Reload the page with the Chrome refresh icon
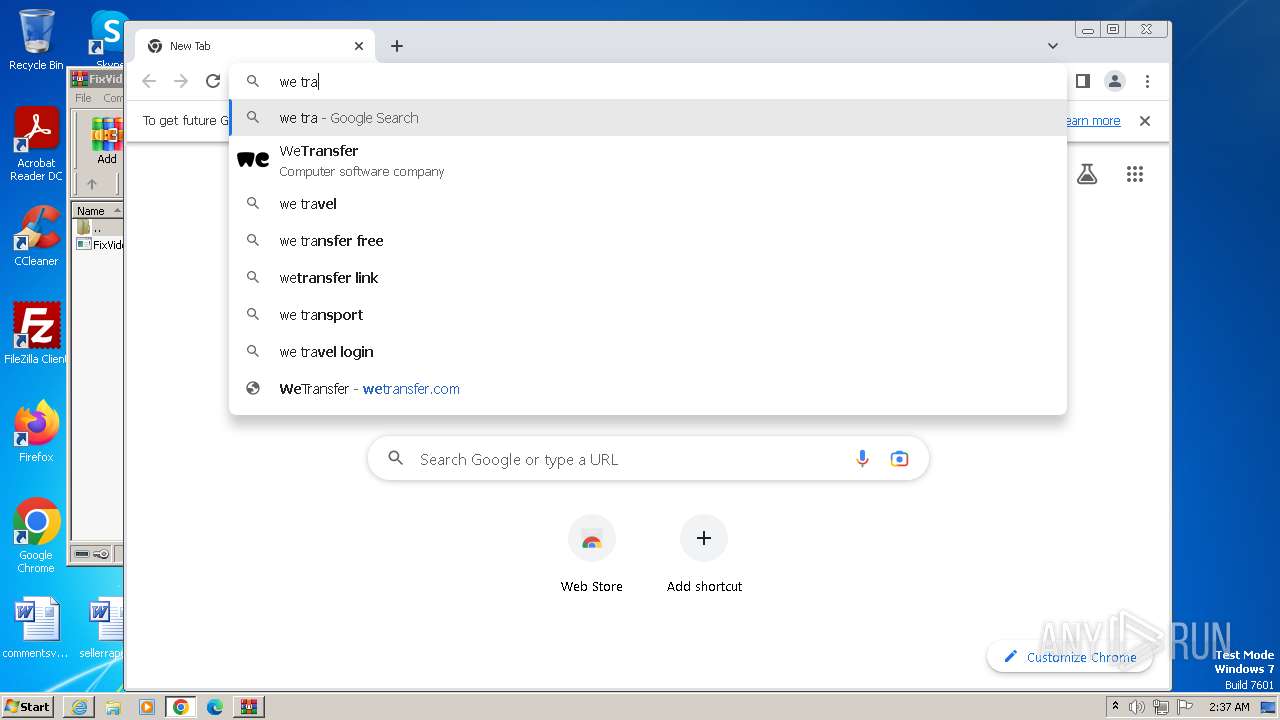The height and width of the screenshot is (720, 1280). tap(212, 81)
